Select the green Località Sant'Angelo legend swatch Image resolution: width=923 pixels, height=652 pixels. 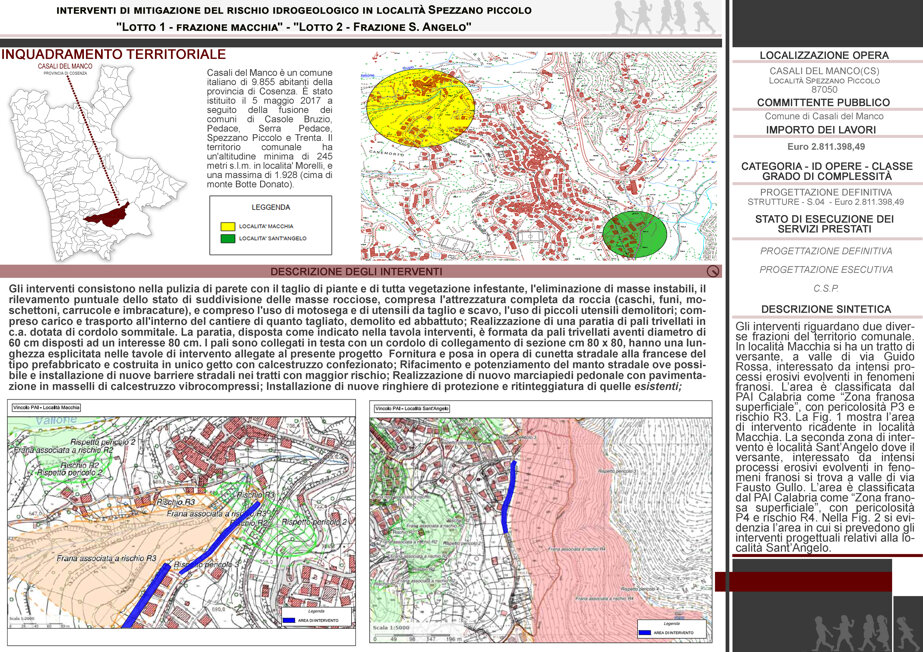[x=227, y=238]
